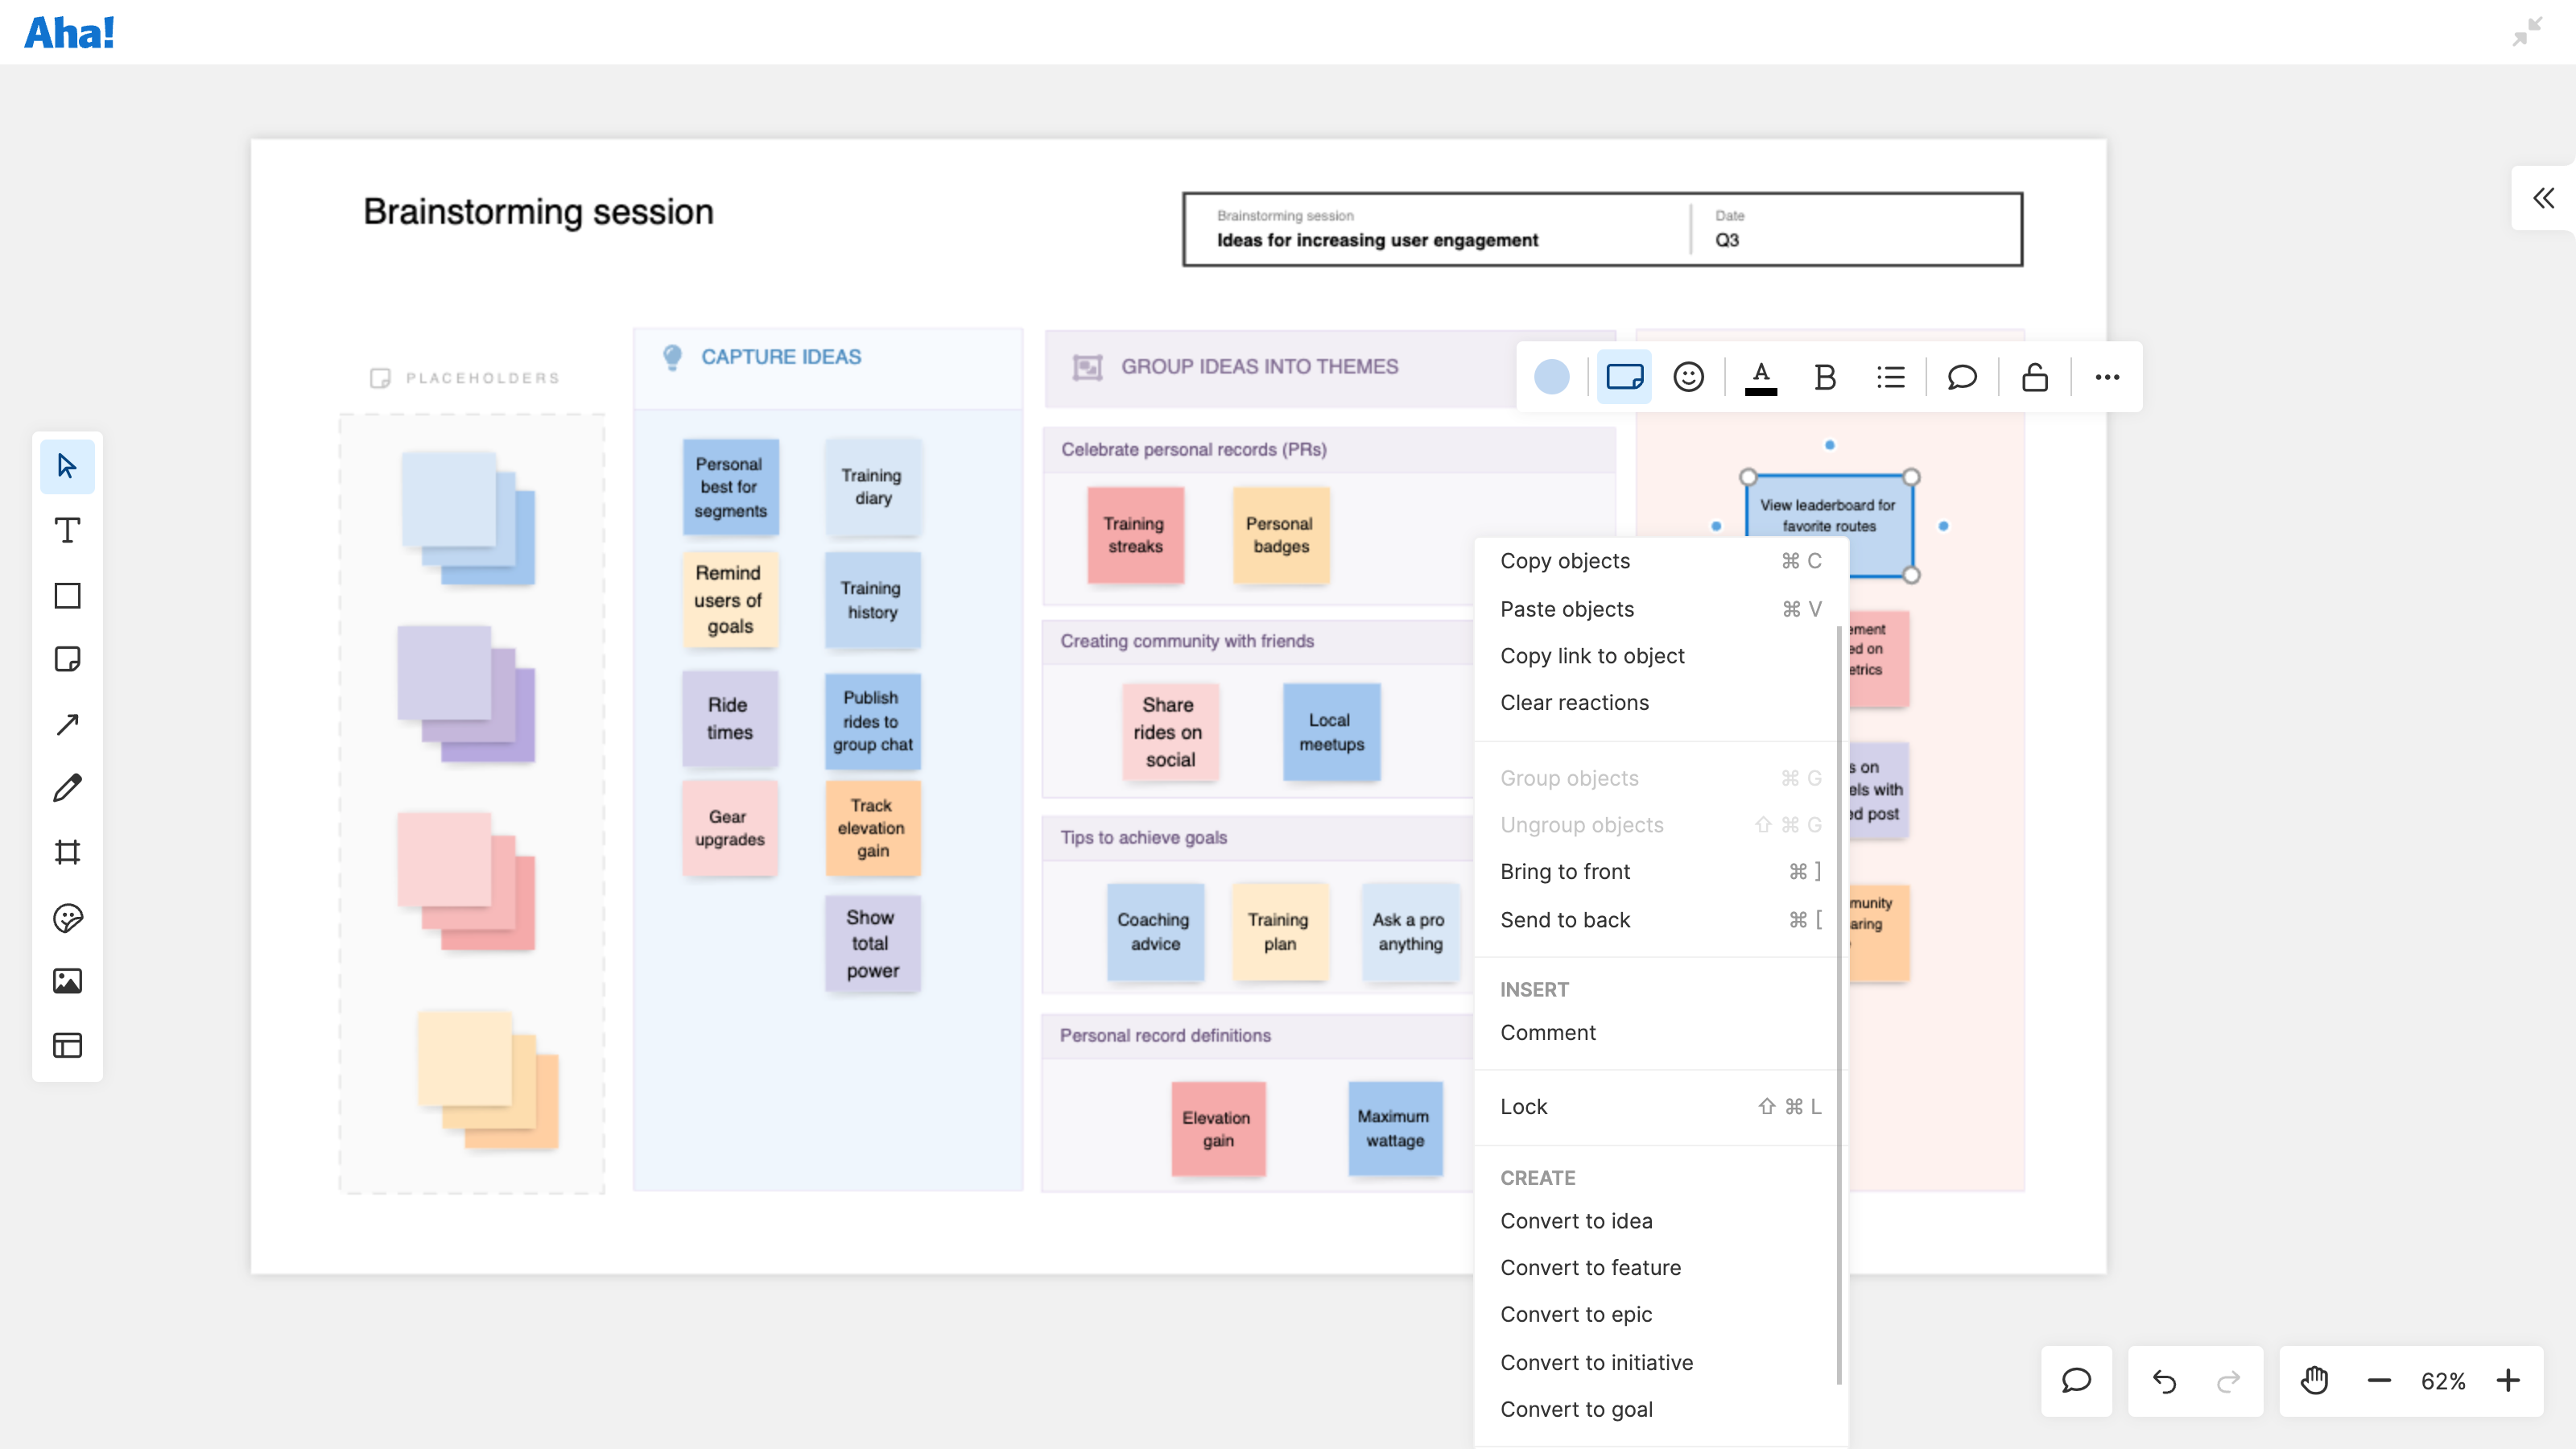Select the Frame tool
This screenshot has width=2576, height=1449.
click(x=67, y=852)
